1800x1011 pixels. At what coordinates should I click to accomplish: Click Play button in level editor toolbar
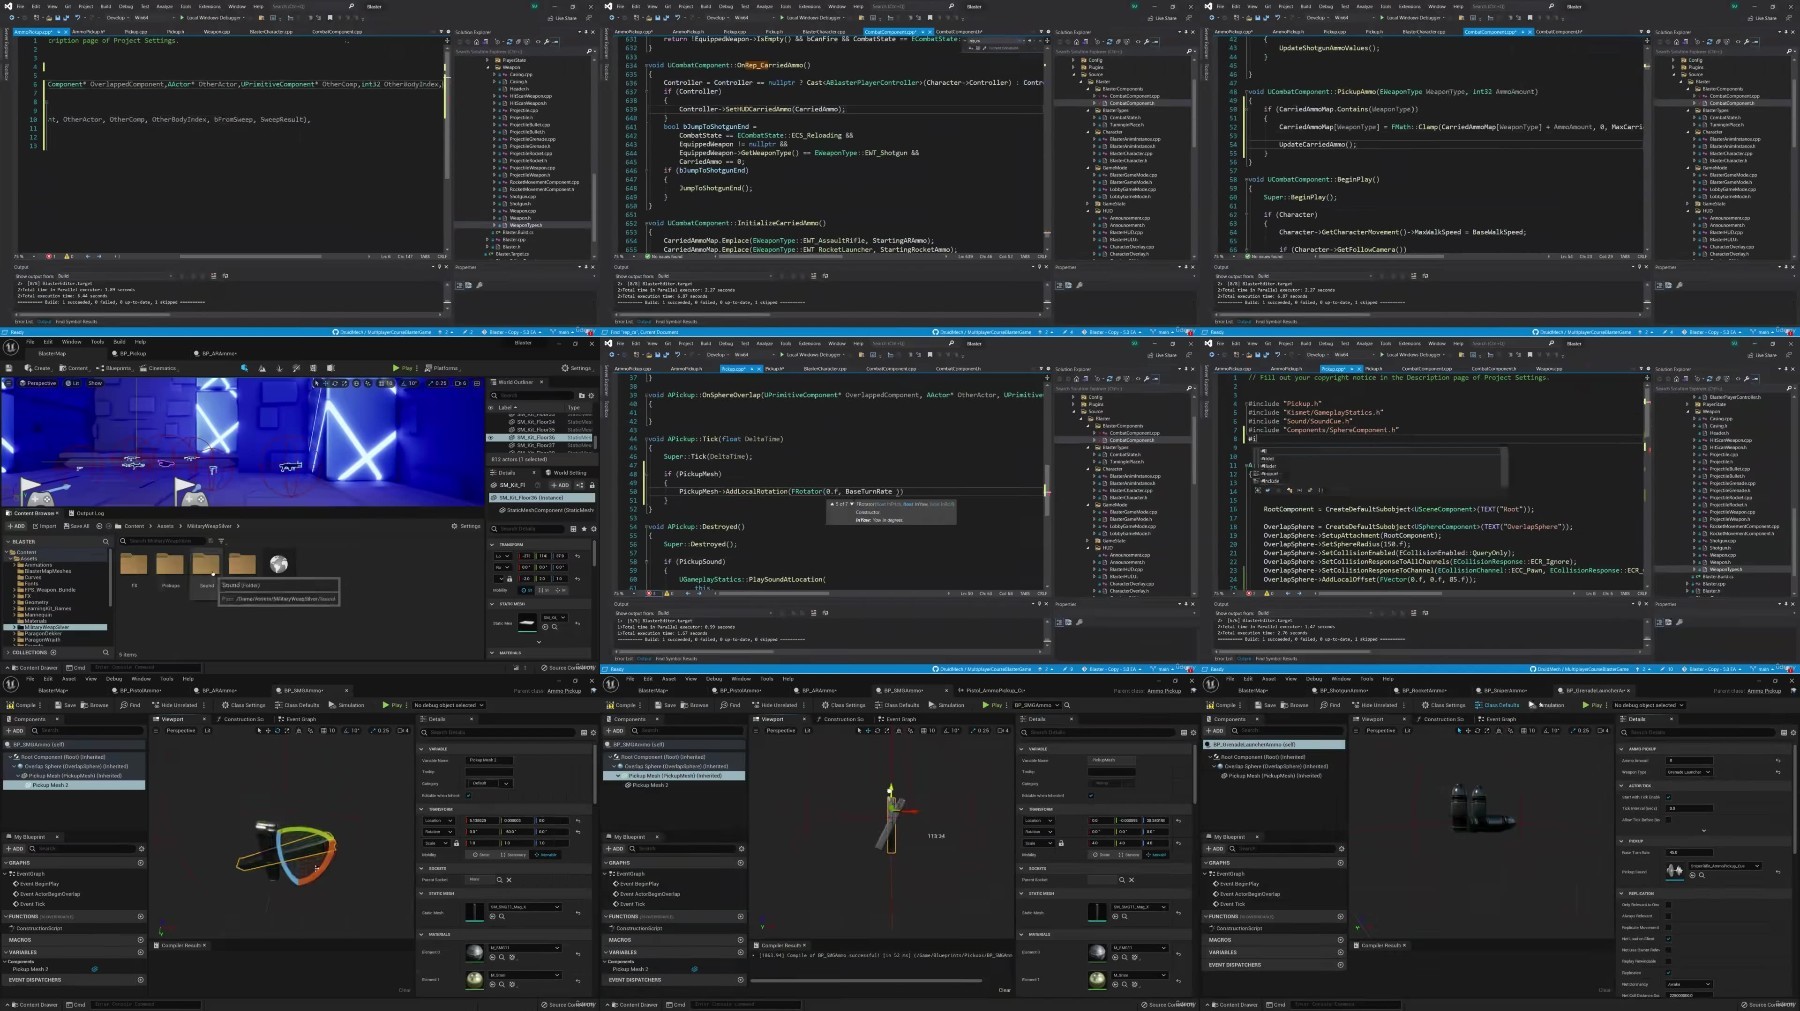(402, 368)
